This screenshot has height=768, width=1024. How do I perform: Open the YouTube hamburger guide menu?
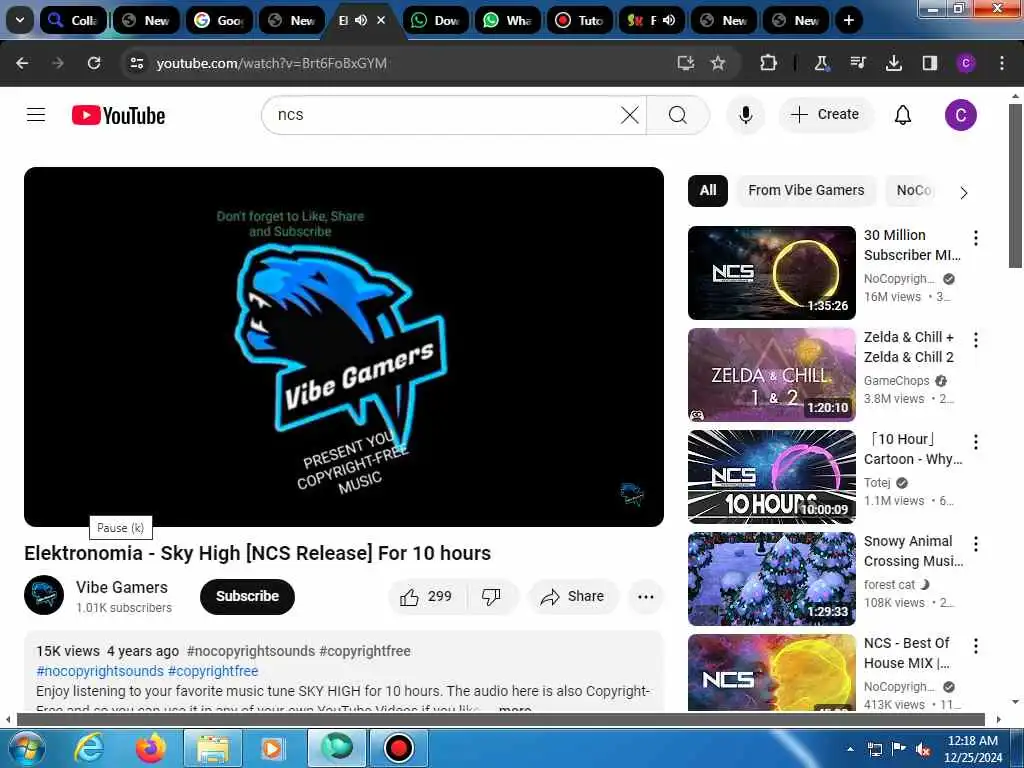click(36, 115)
